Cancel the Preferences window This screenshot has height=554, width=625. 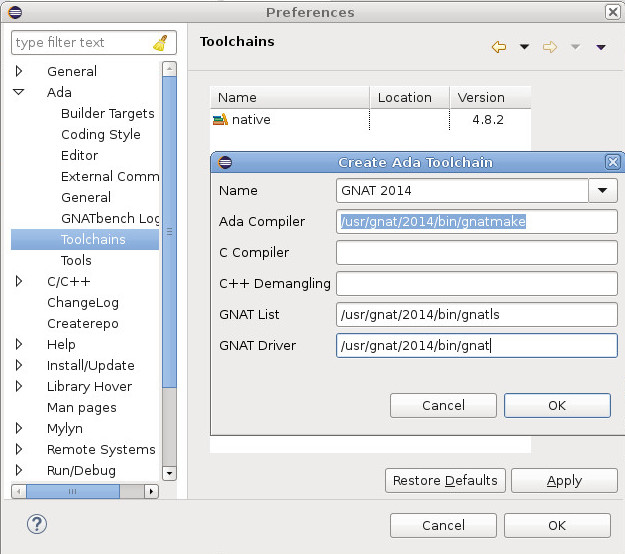pos(443,525)
